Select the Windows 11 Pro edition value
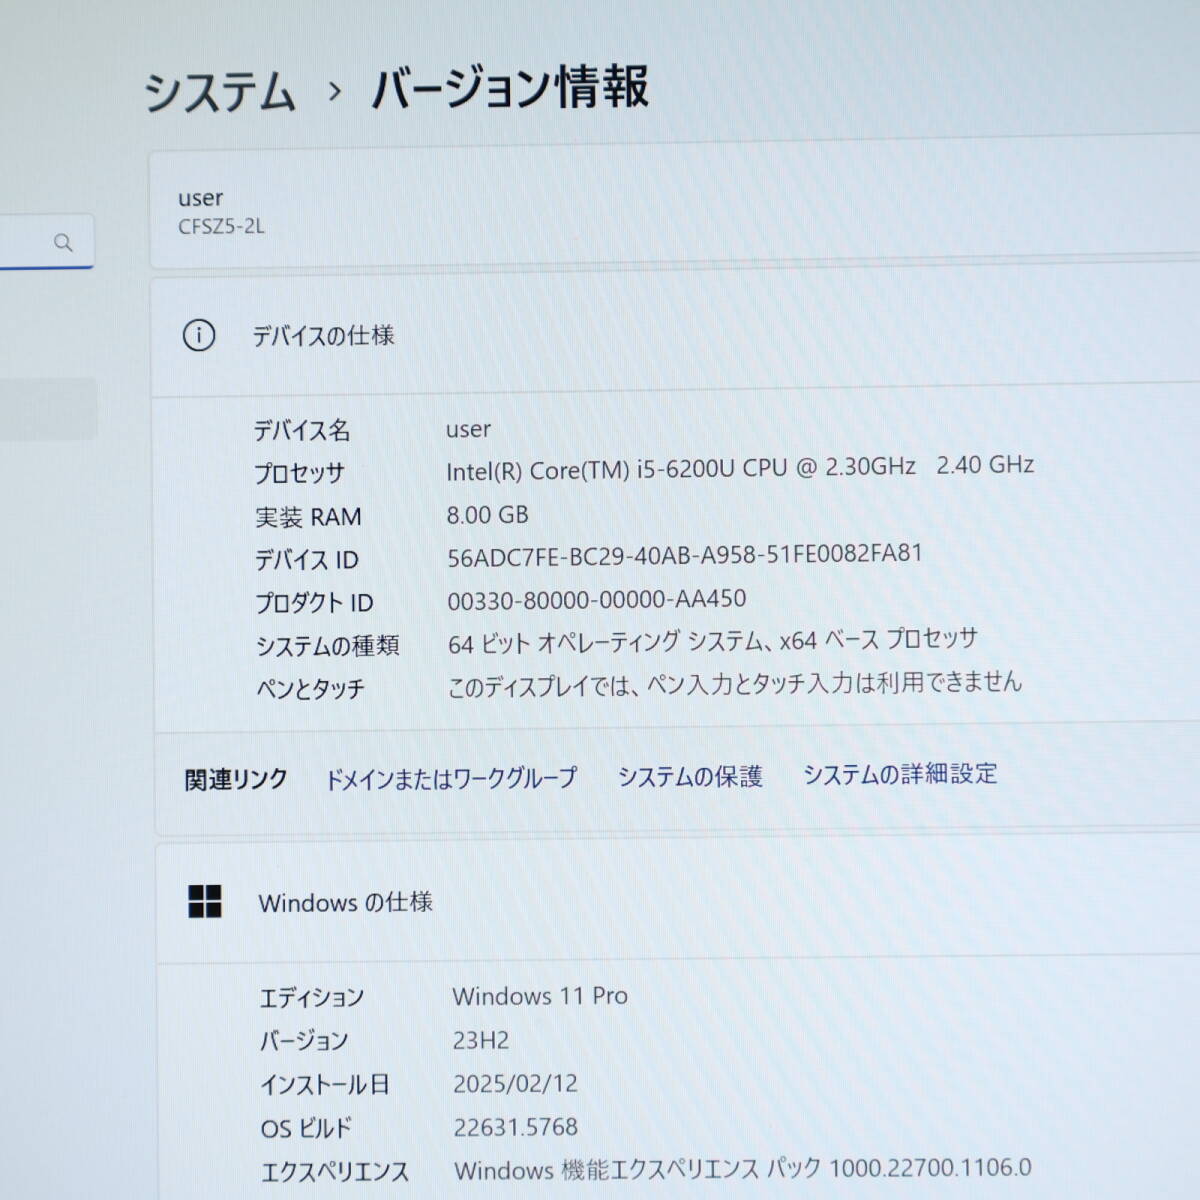The width and height of the screenshot is (1200, 1200). click(x=540, y=996)
